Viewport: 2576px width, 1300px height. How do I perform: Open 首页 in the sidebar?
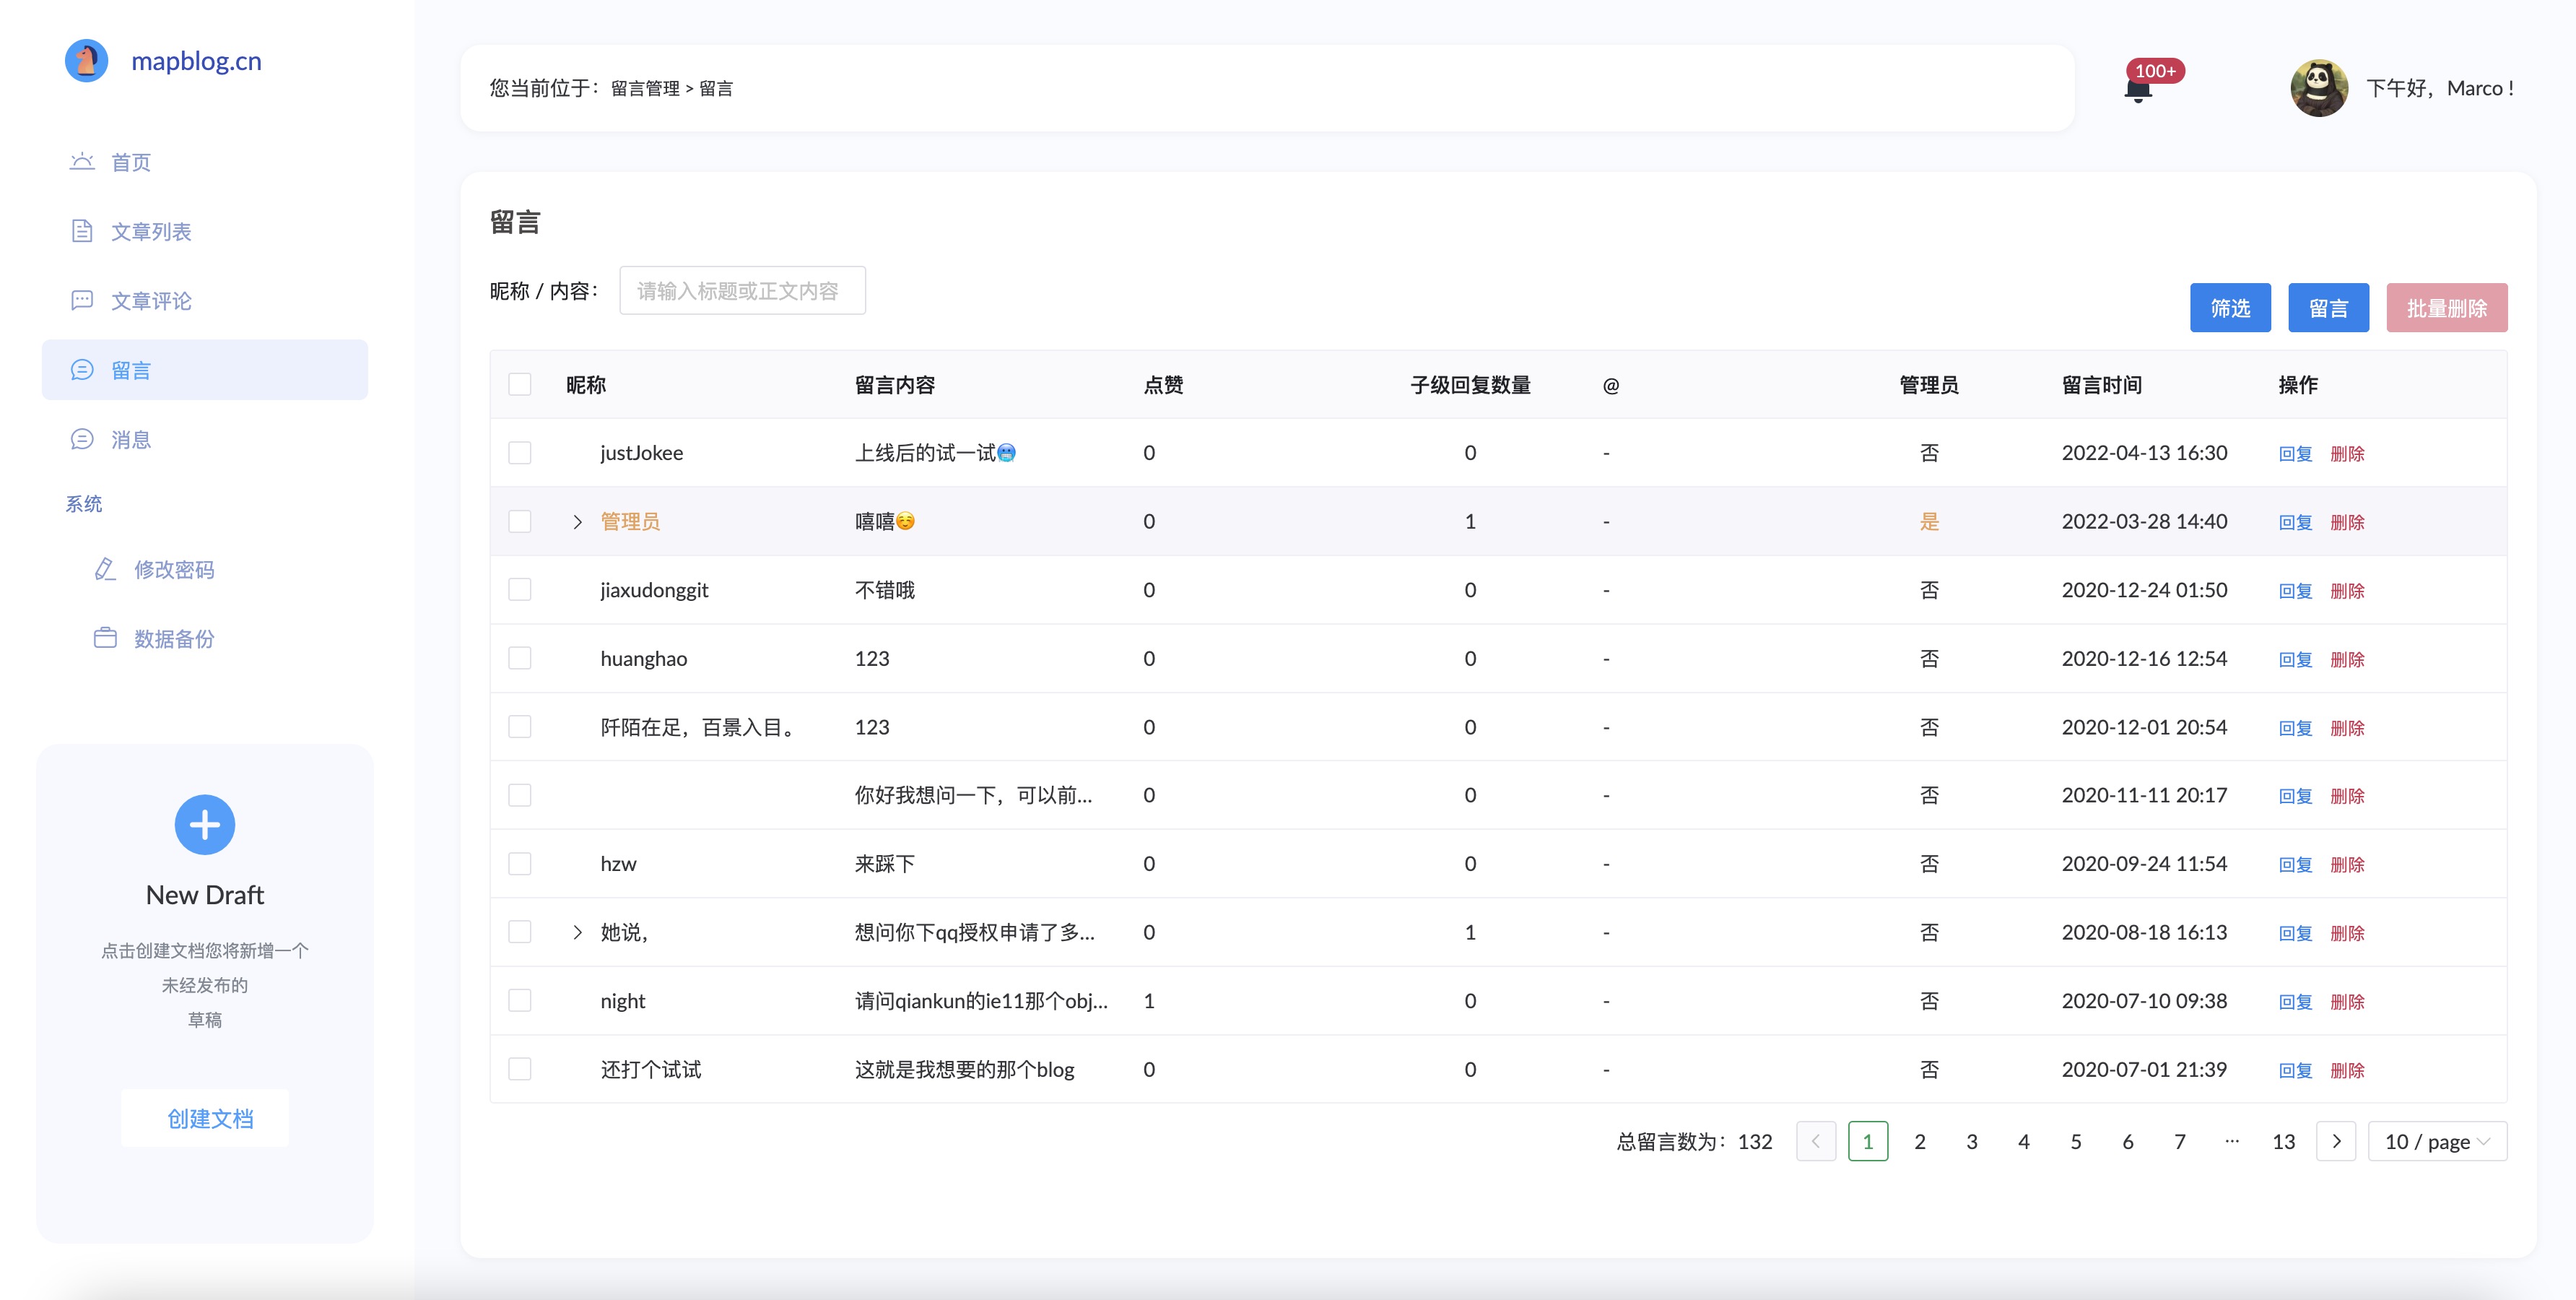tap(205, 162)
